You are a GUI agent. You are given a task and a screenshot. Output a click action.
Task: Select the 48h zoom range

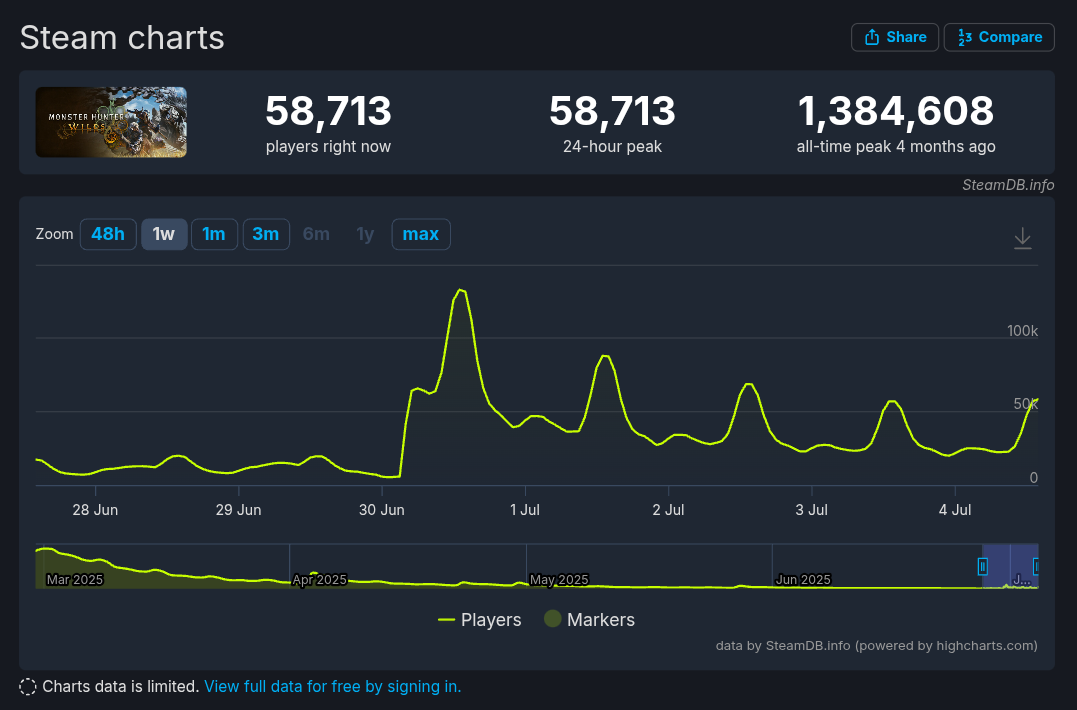pos(108,234)
